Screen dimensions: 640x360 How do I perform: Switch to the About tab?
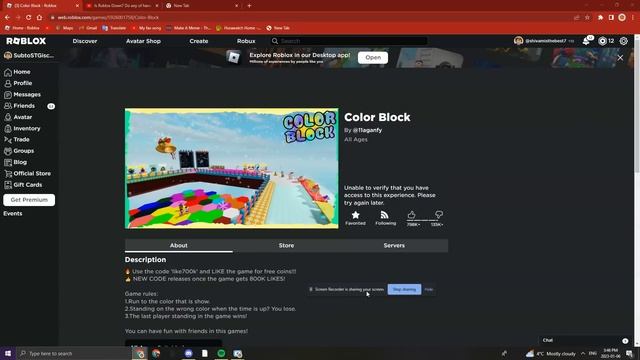(x=179, y=245)
